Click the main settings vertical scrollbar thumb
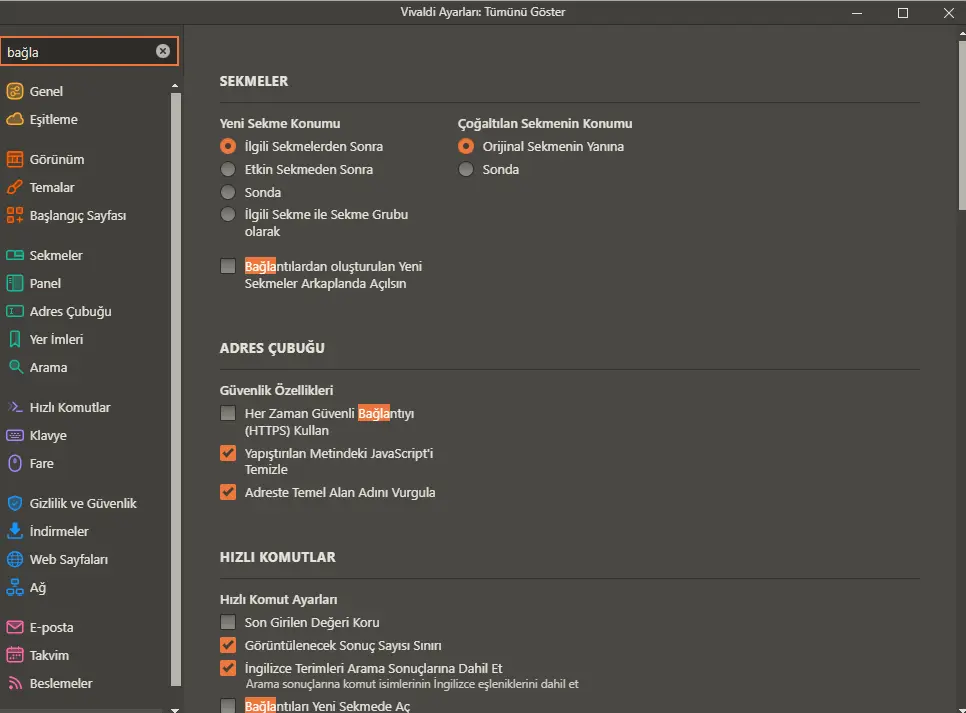The width and height of the screenshot is (966, 713). [962, 125]
